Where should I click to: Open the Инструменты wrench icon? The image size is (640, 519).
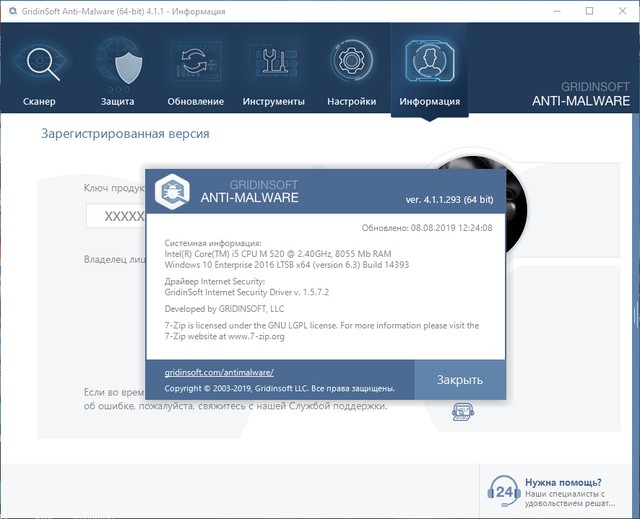(x=273, y=62)
